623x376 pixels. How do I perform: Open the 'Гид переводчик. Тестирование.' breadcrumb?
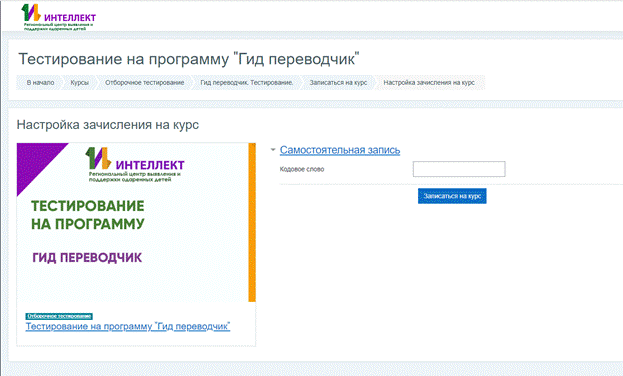(247, 83)
